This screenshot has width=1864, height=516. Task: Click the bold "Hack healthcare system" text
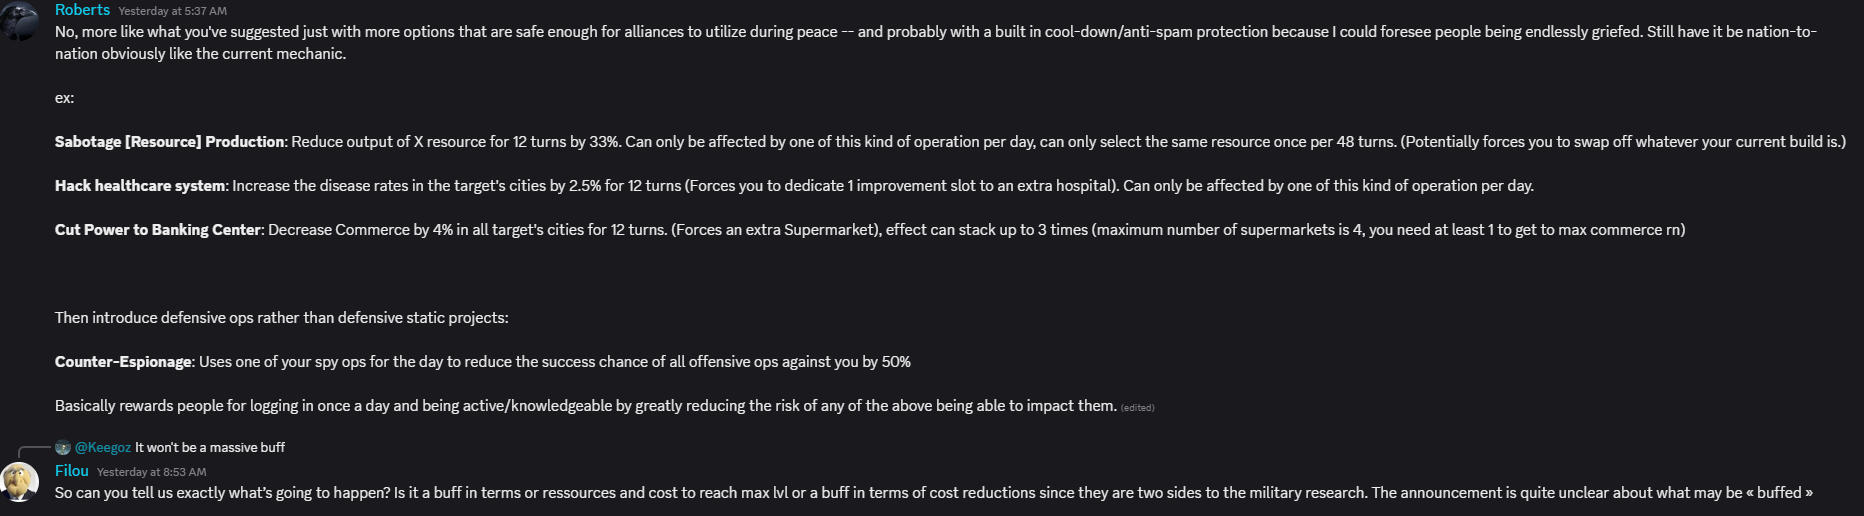pyautogui.click(x=140, y=186)
